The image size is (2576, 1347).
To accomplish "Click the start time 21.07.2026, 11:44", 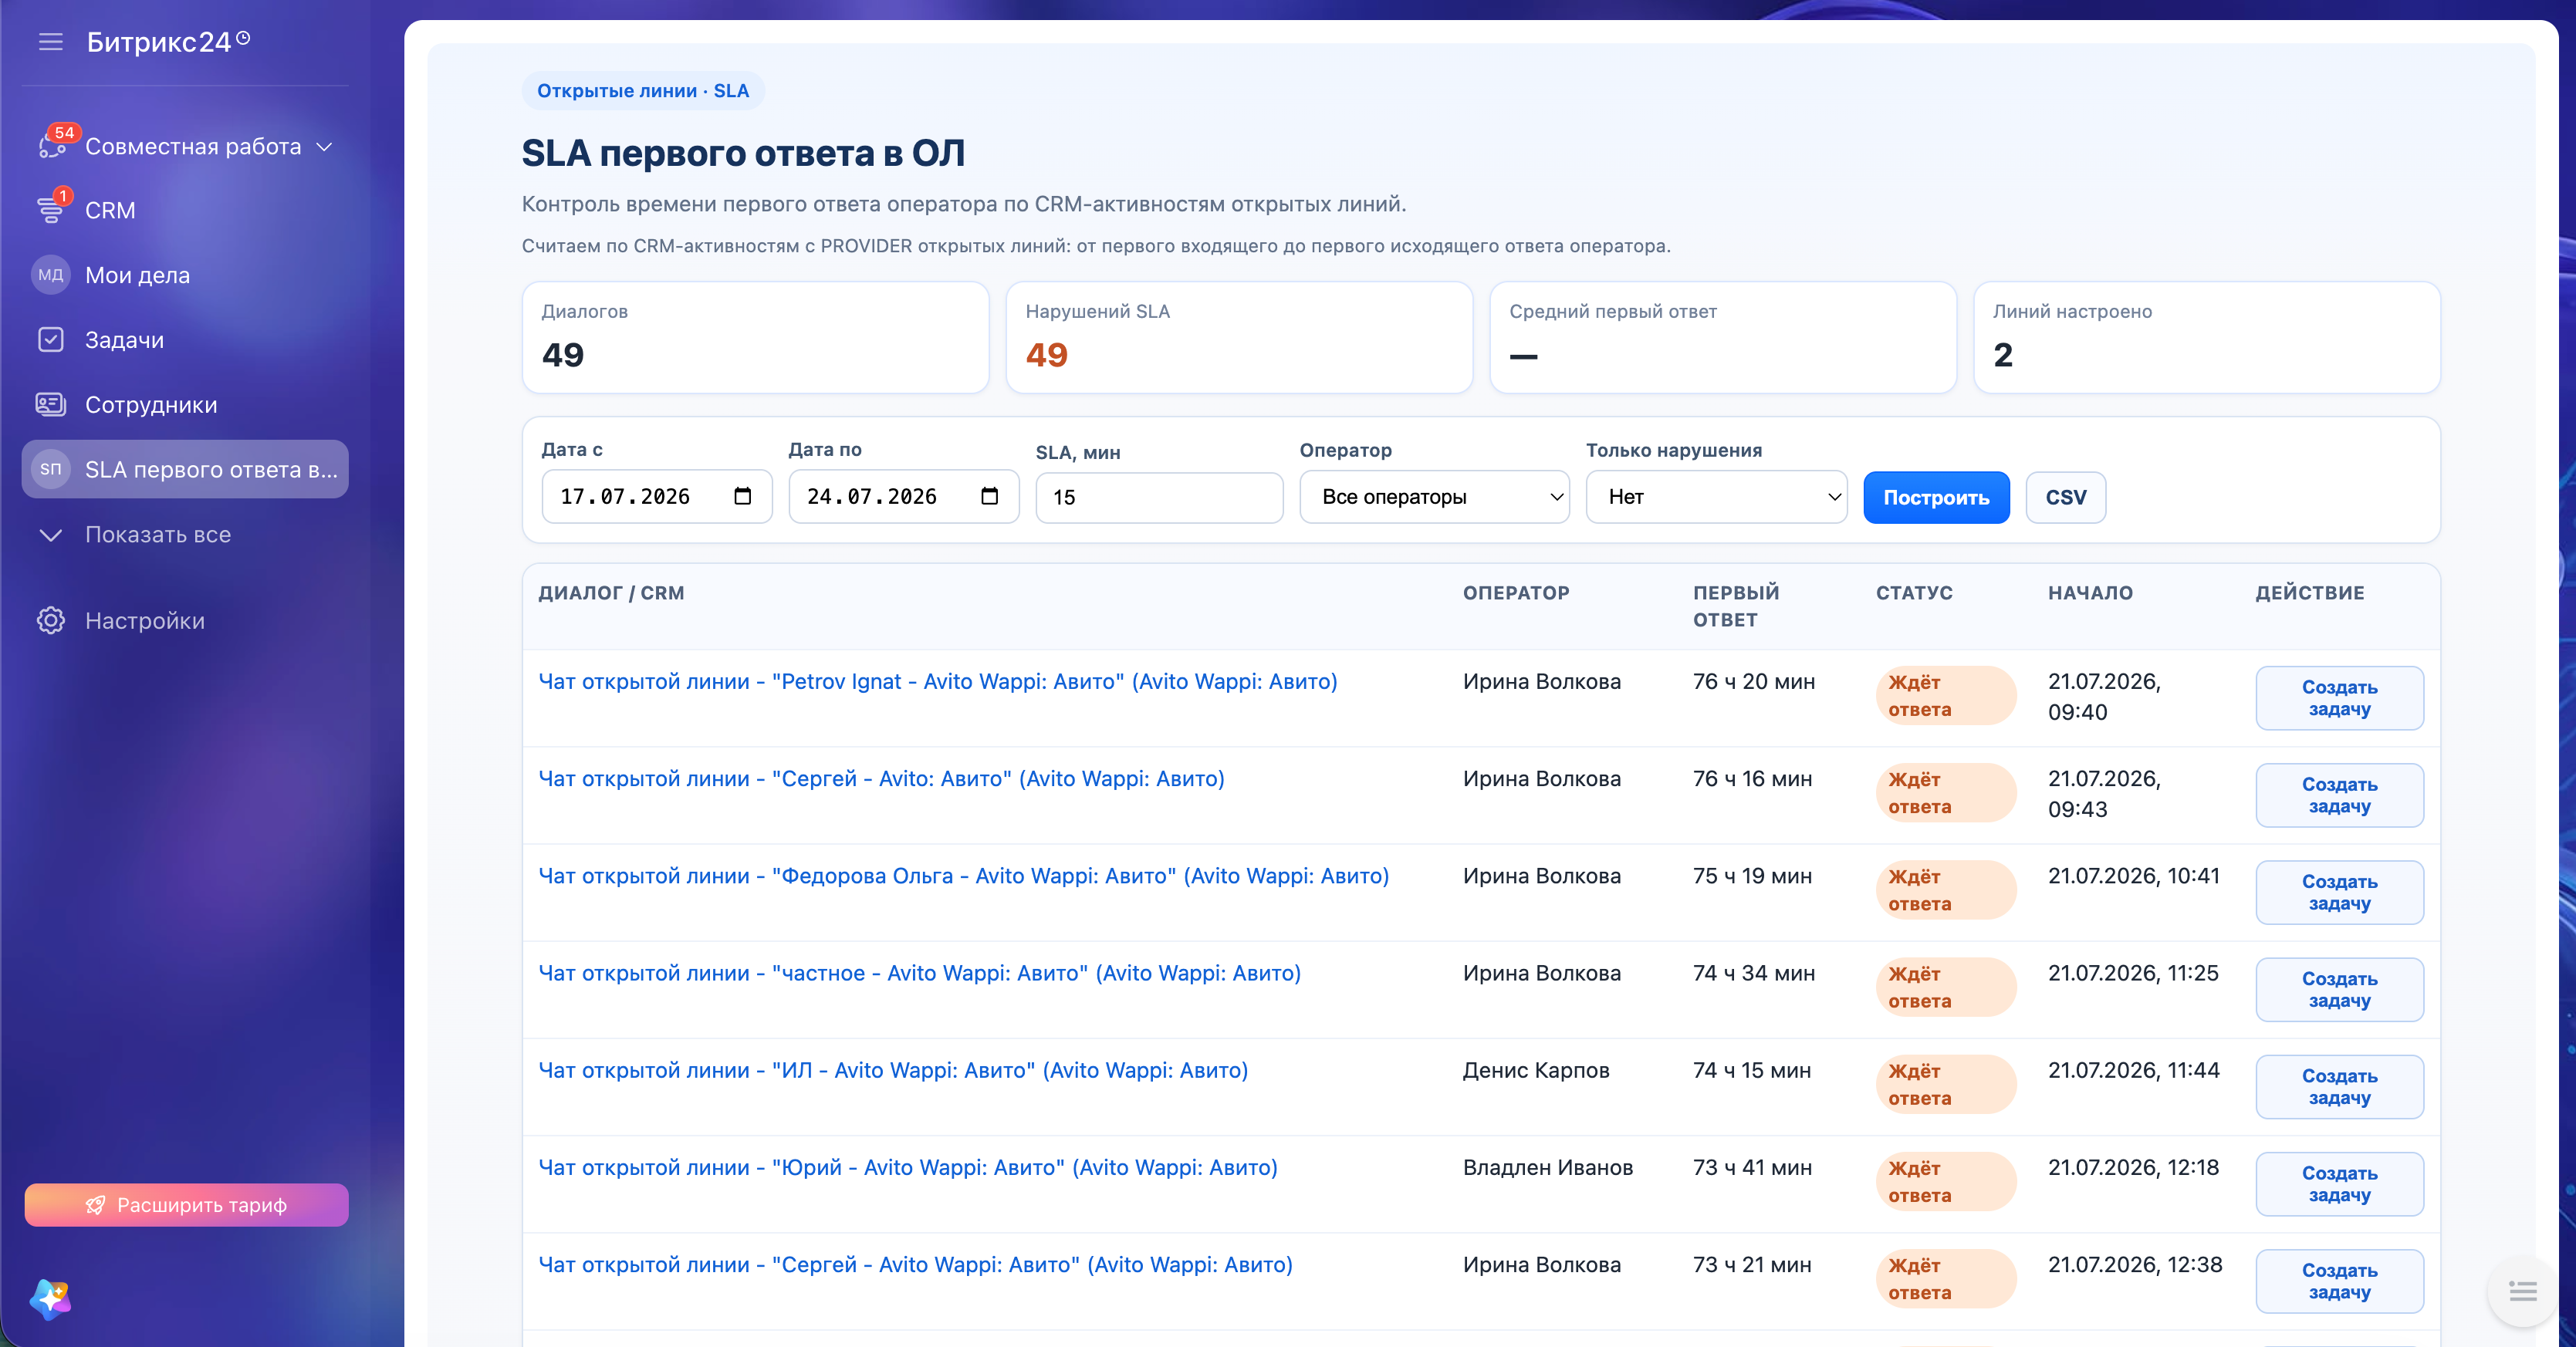I will pyautogui.click(x=2134, y=1070).
